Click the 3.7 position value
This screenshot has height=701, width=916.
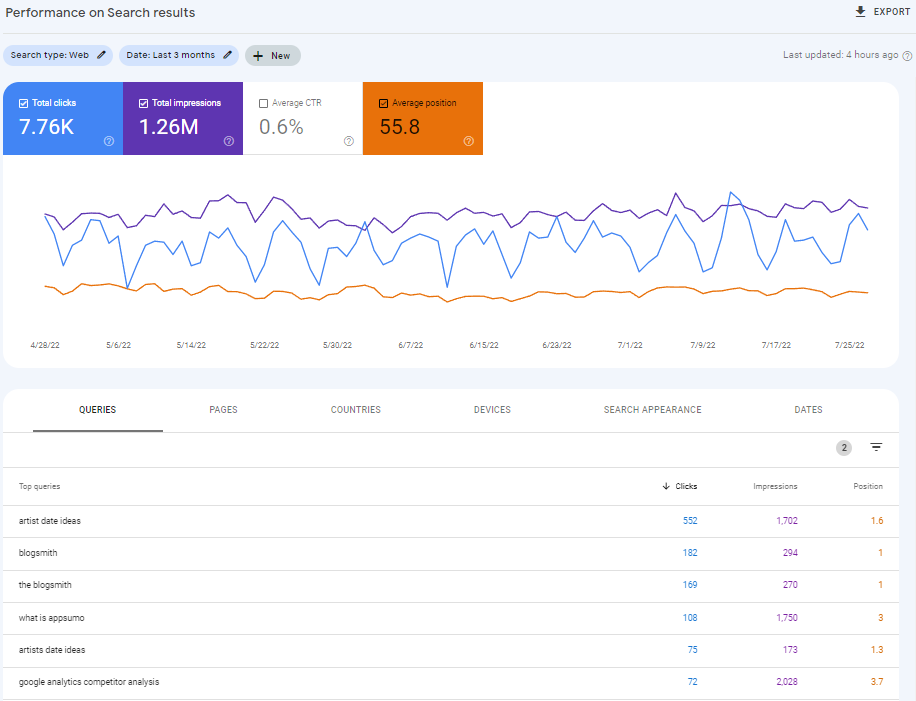click(x=877, y=682)
